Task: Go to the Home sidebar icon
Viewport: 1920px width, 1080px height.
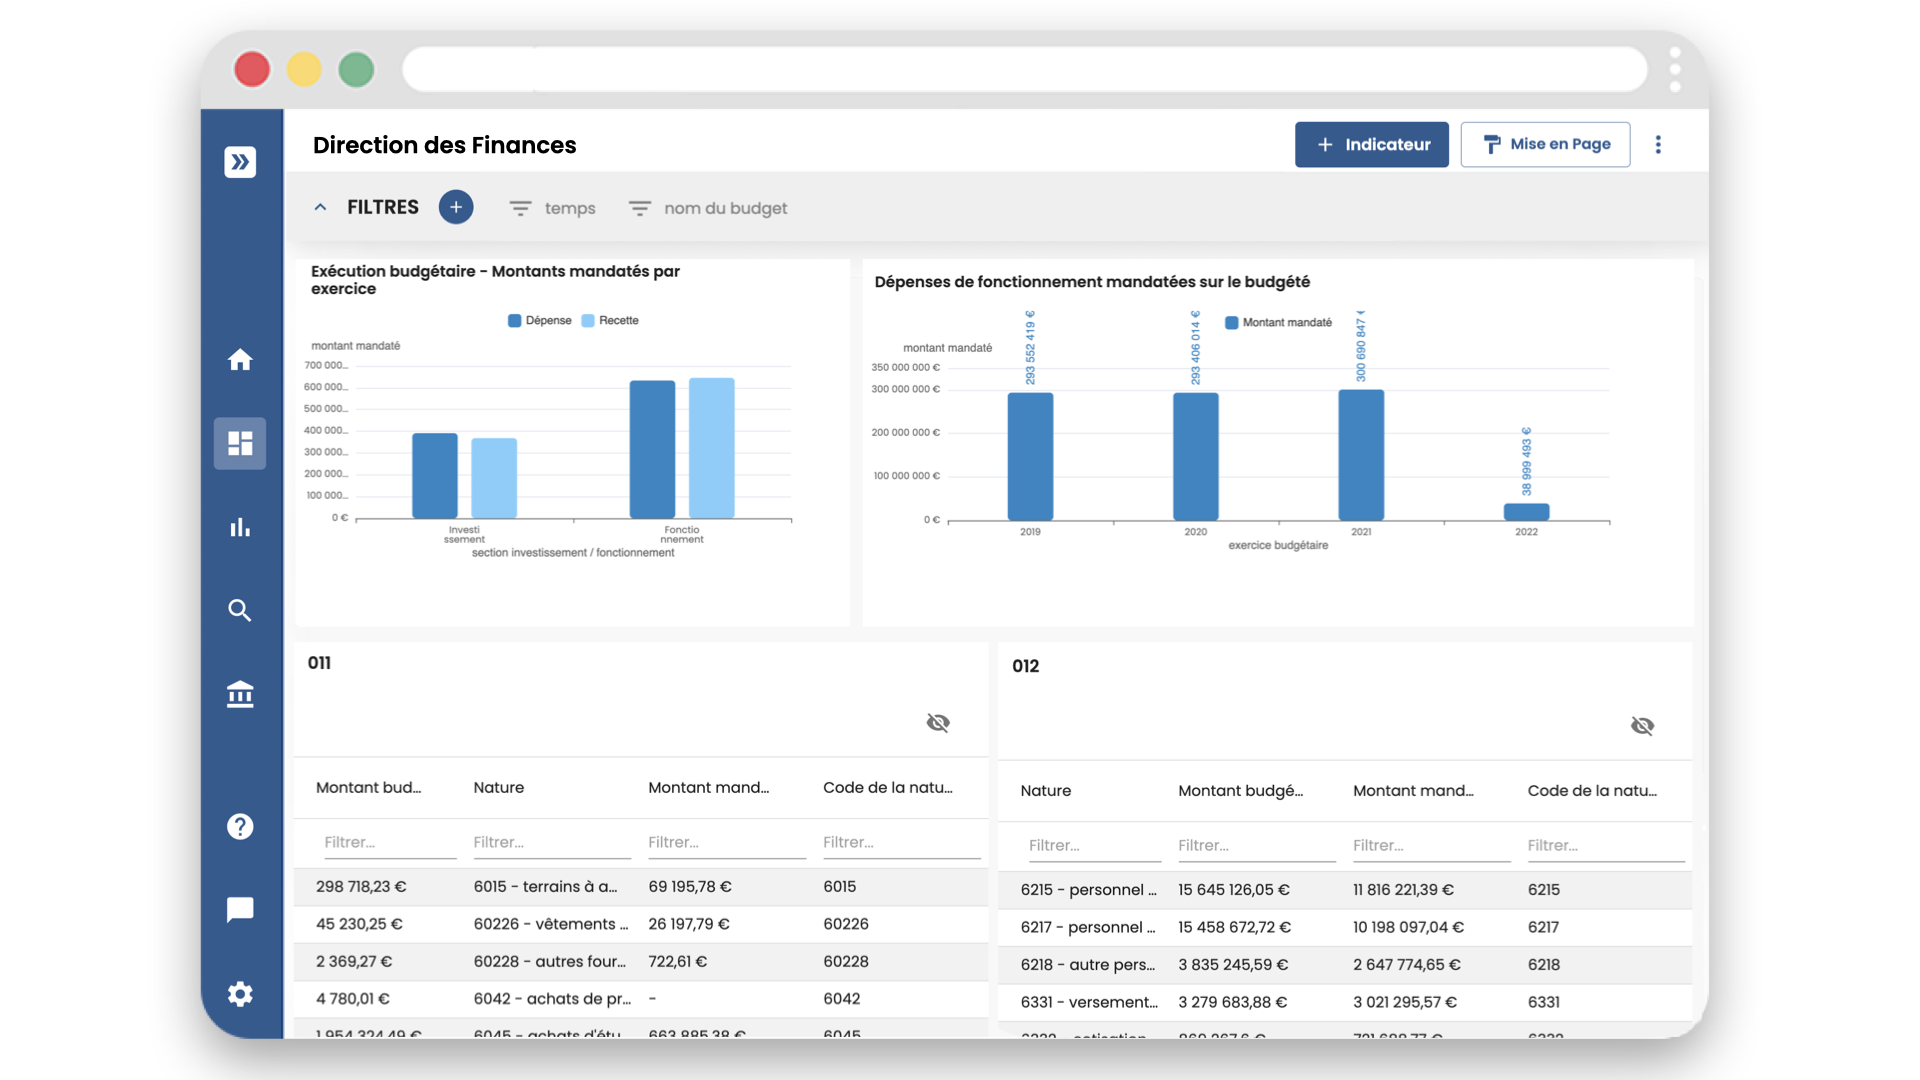Action: pos(240,360)
